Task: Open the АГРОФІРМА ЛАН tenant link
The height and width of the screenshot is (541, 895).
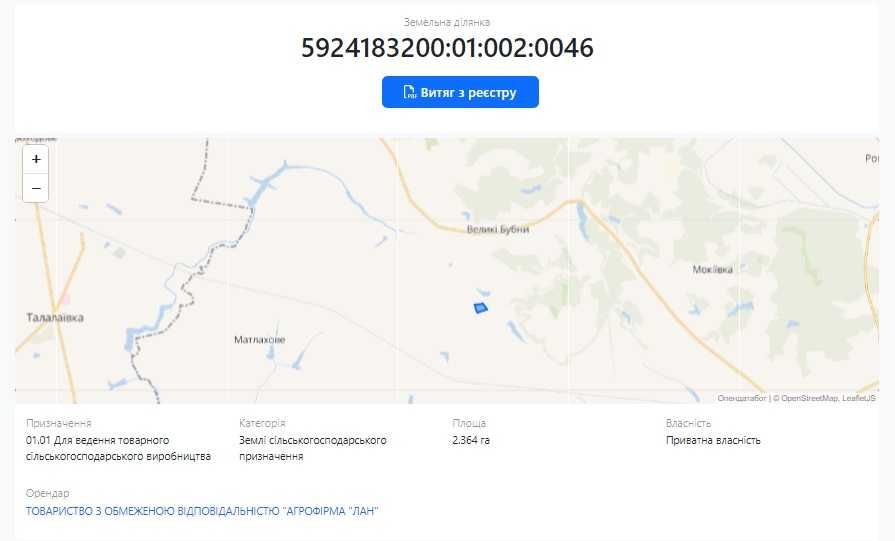Action: tap(202, 511)
